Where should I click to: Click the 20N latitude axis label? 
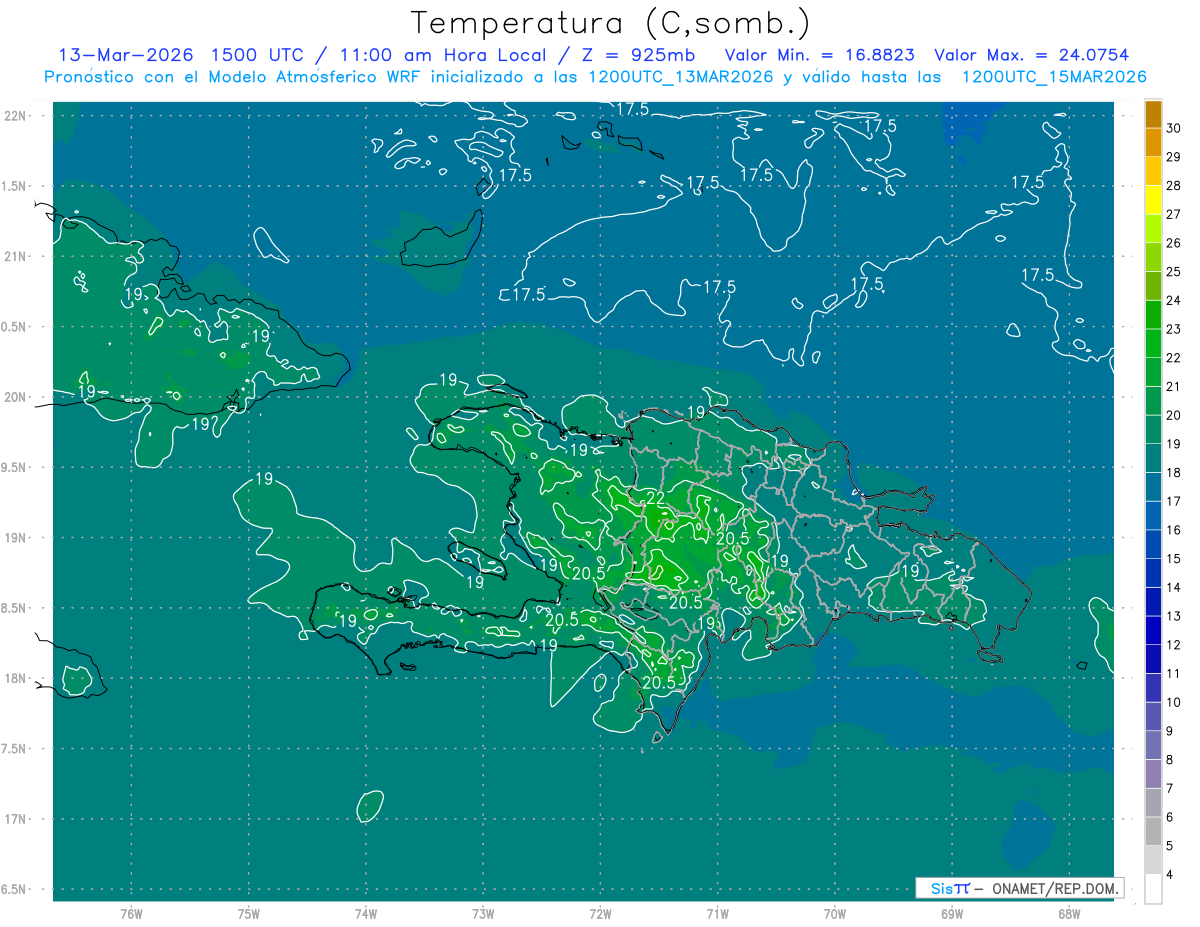coord(15,397)
